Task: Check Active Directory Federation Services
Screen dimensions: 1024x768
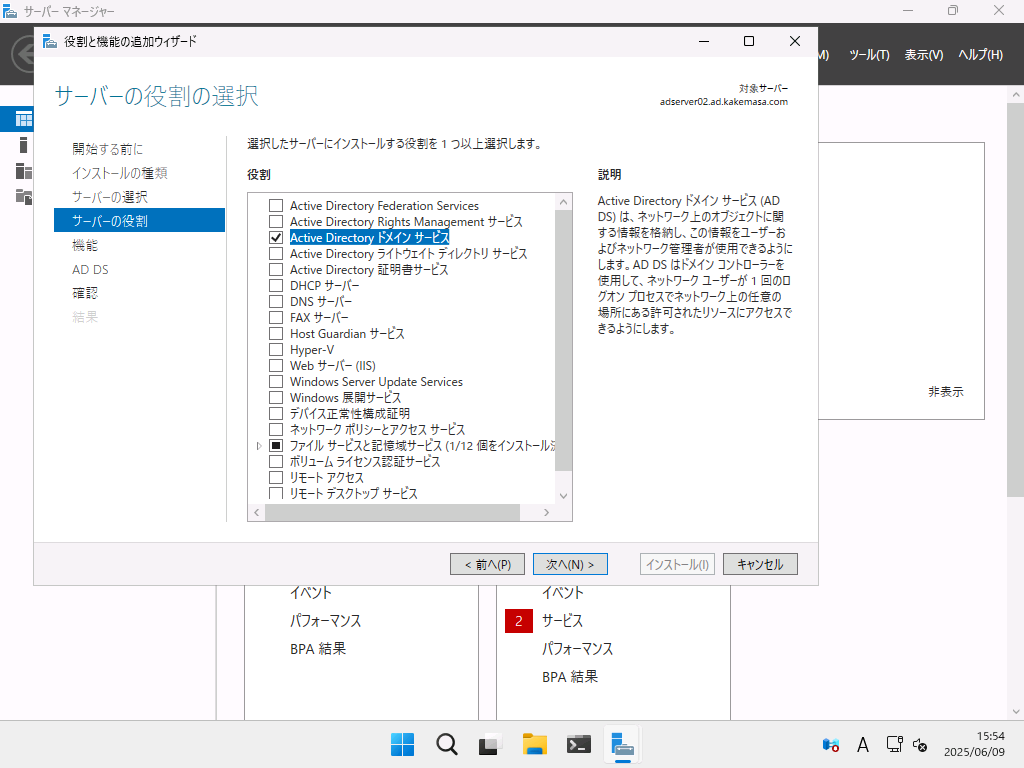Action: (x=276, y=206)
